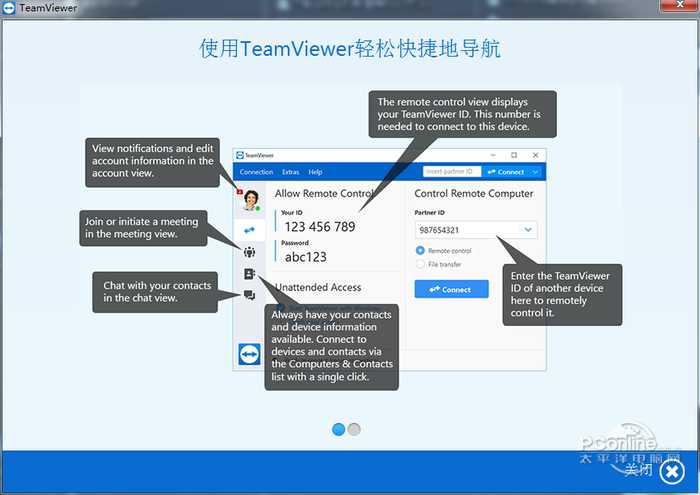The image size is (700, 495).
Task: Select the File transfer radio button
Action: click(x=420, y=264)
